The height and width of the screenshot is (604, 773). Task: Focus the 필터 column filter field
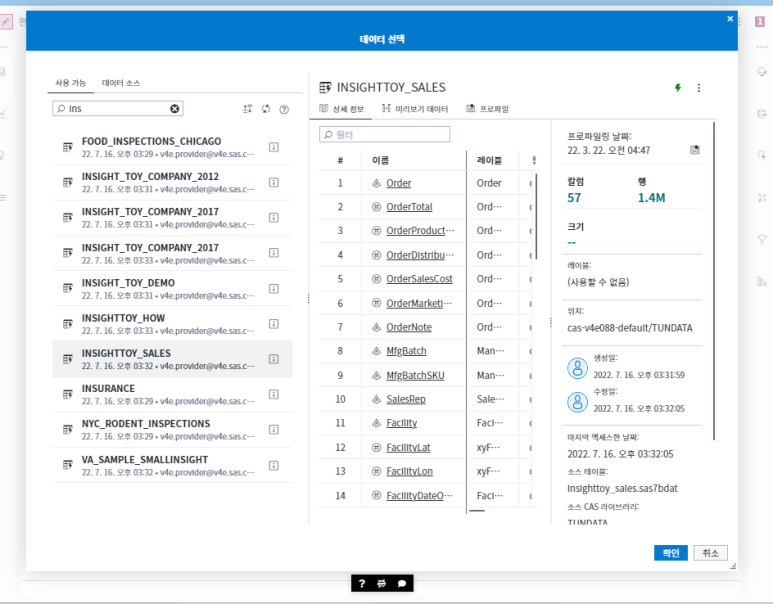coord(385,135)
